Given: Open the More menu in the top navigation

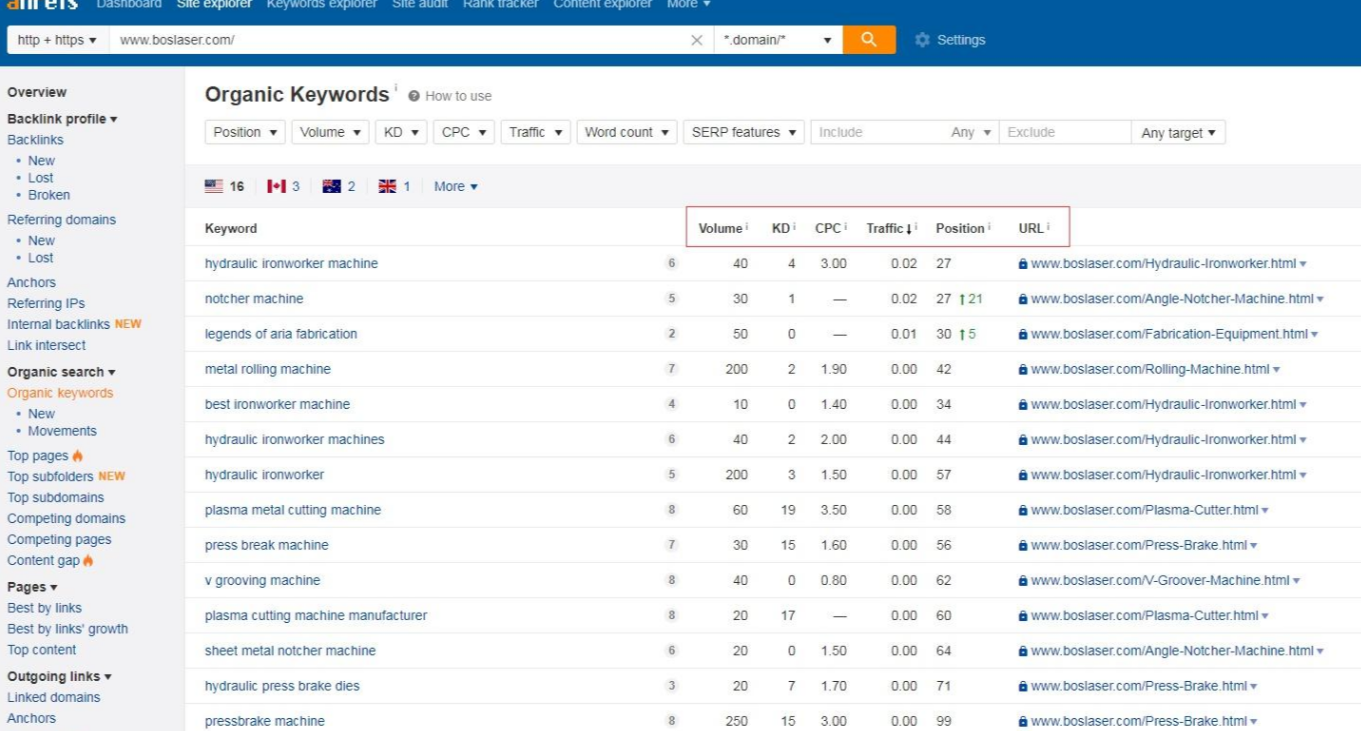Looking at the screenshot, I should 688,4.
